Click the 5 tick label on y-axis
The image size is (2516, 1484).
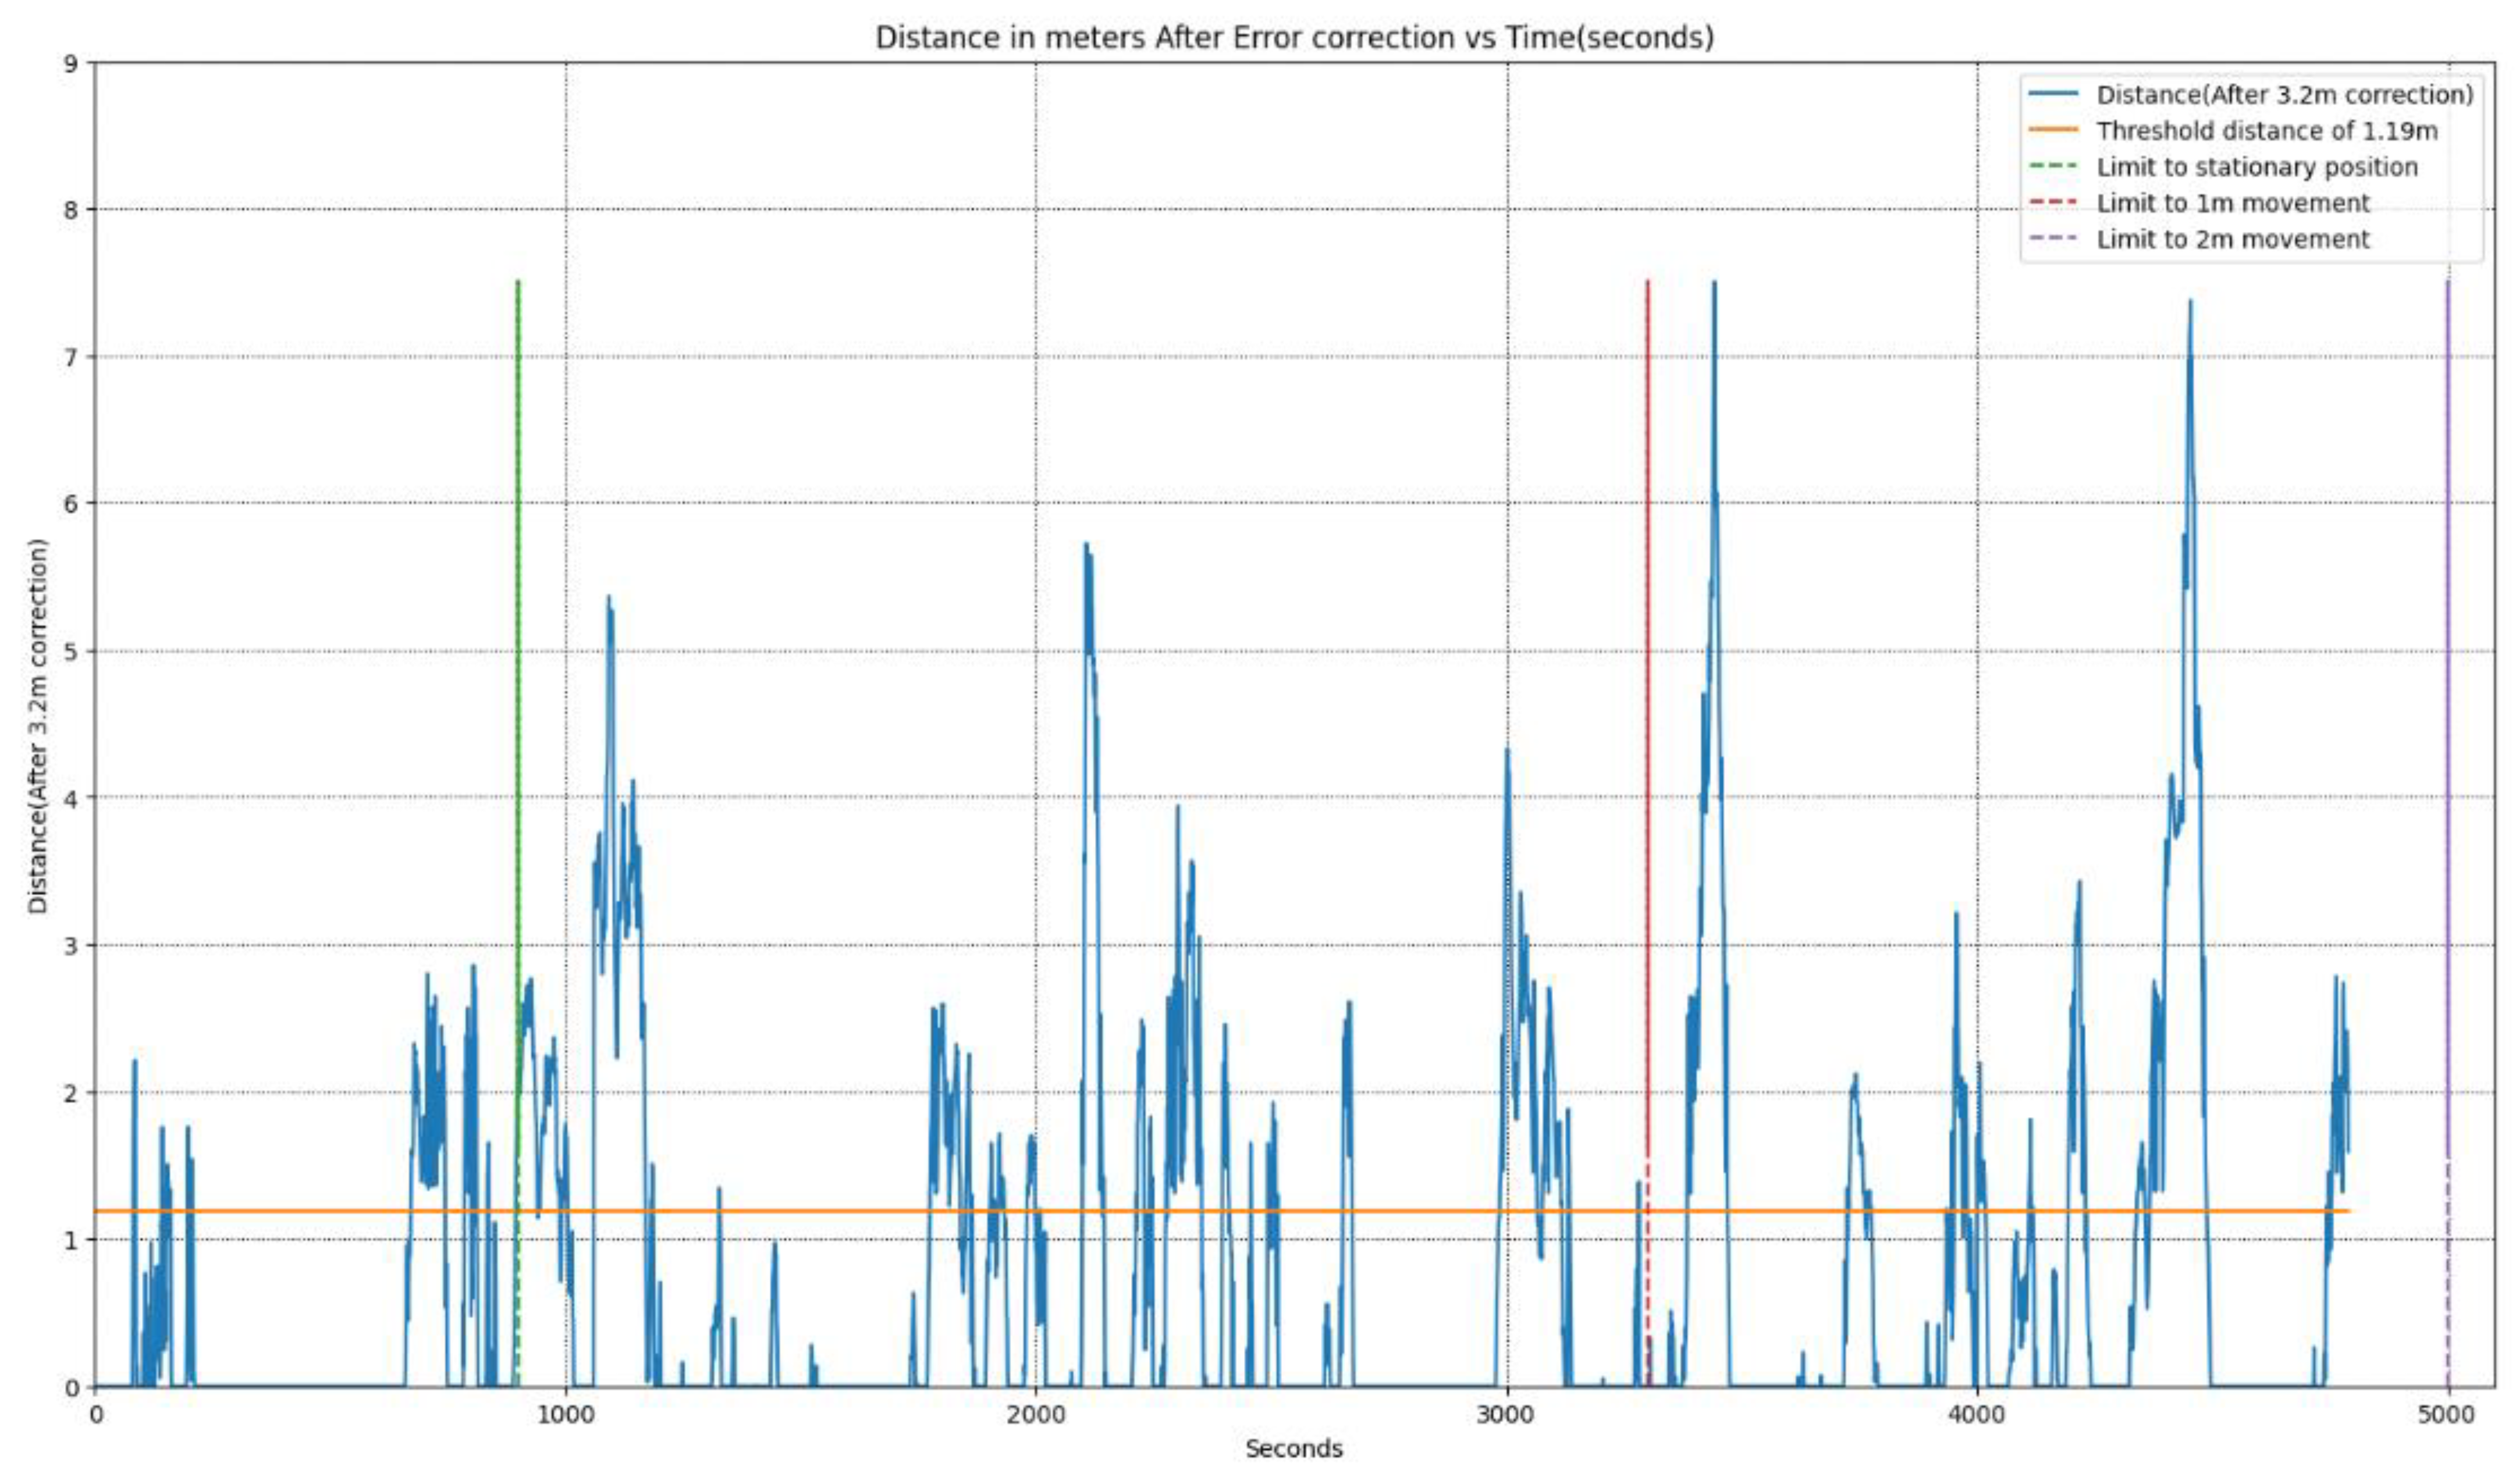pos(70,651)
